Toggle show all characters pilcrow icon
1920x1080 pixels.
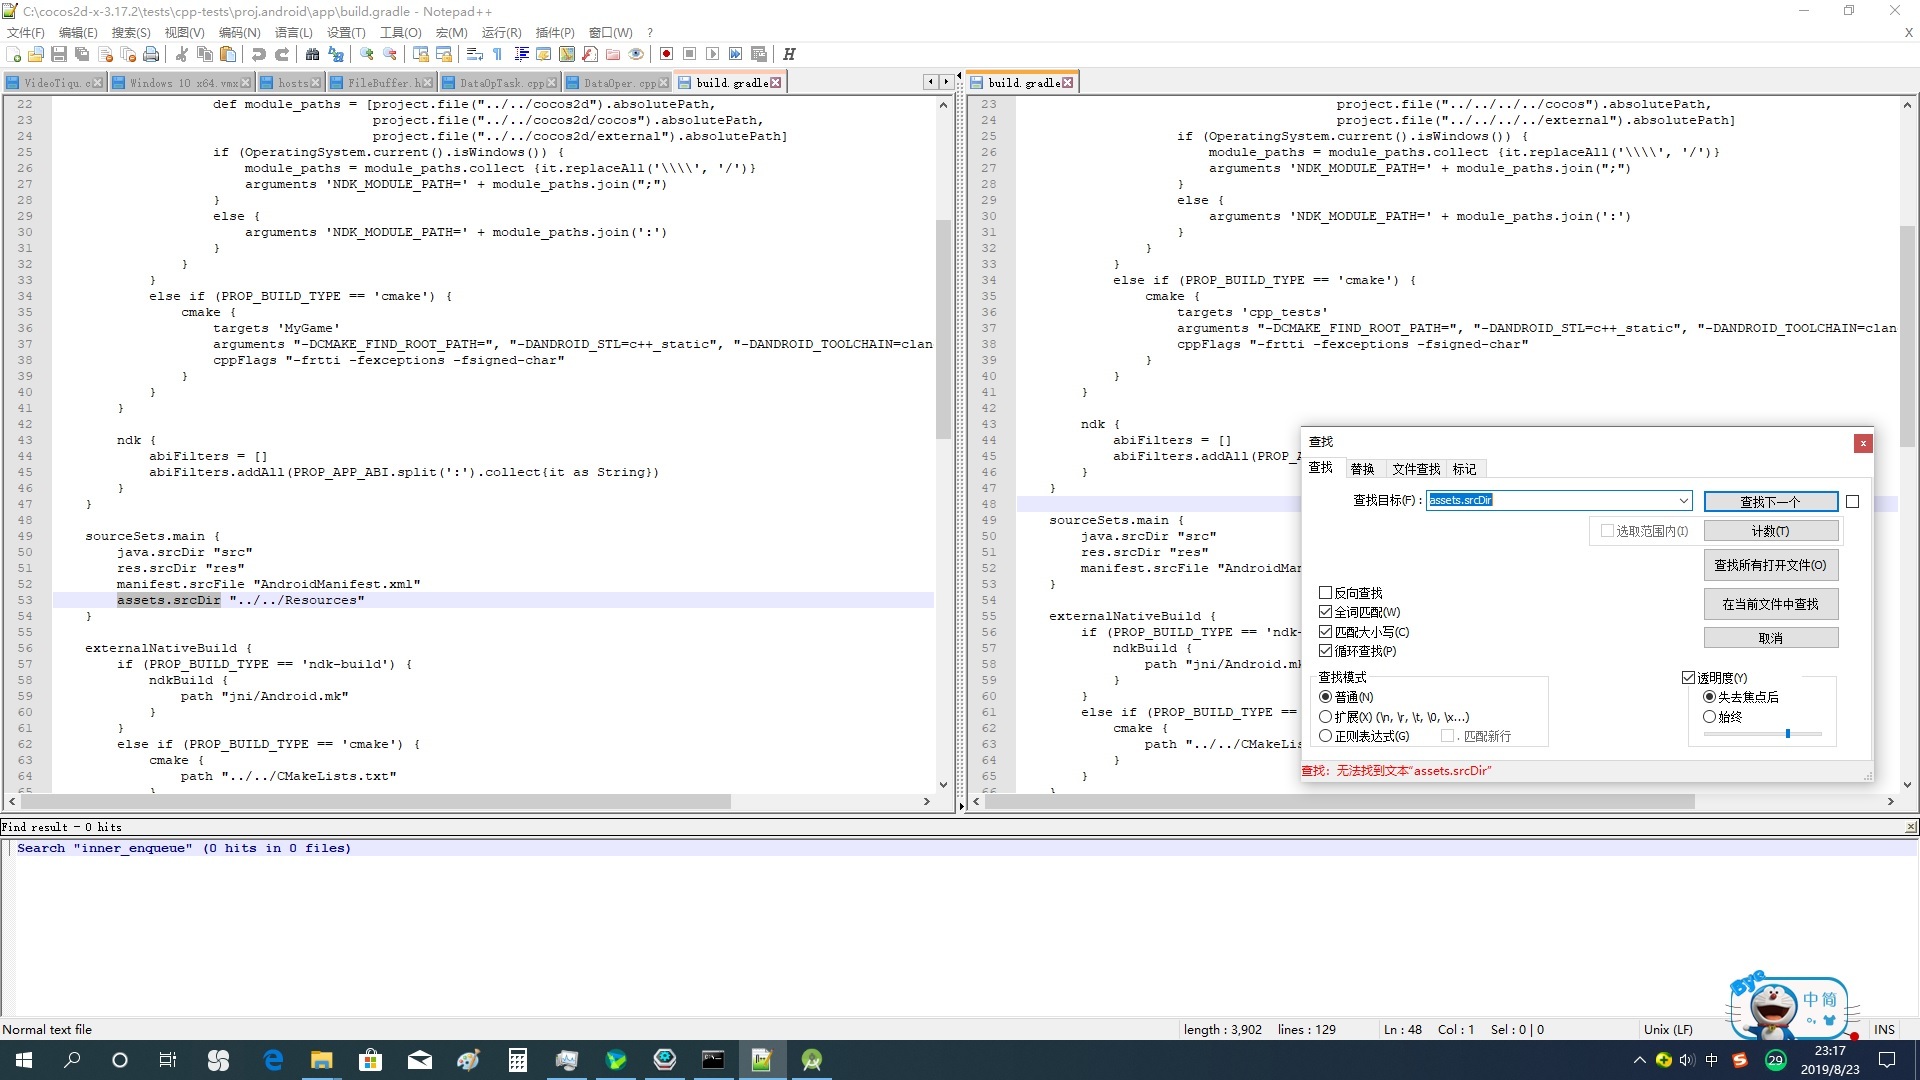pyautogui.click(x=497, y=54)
